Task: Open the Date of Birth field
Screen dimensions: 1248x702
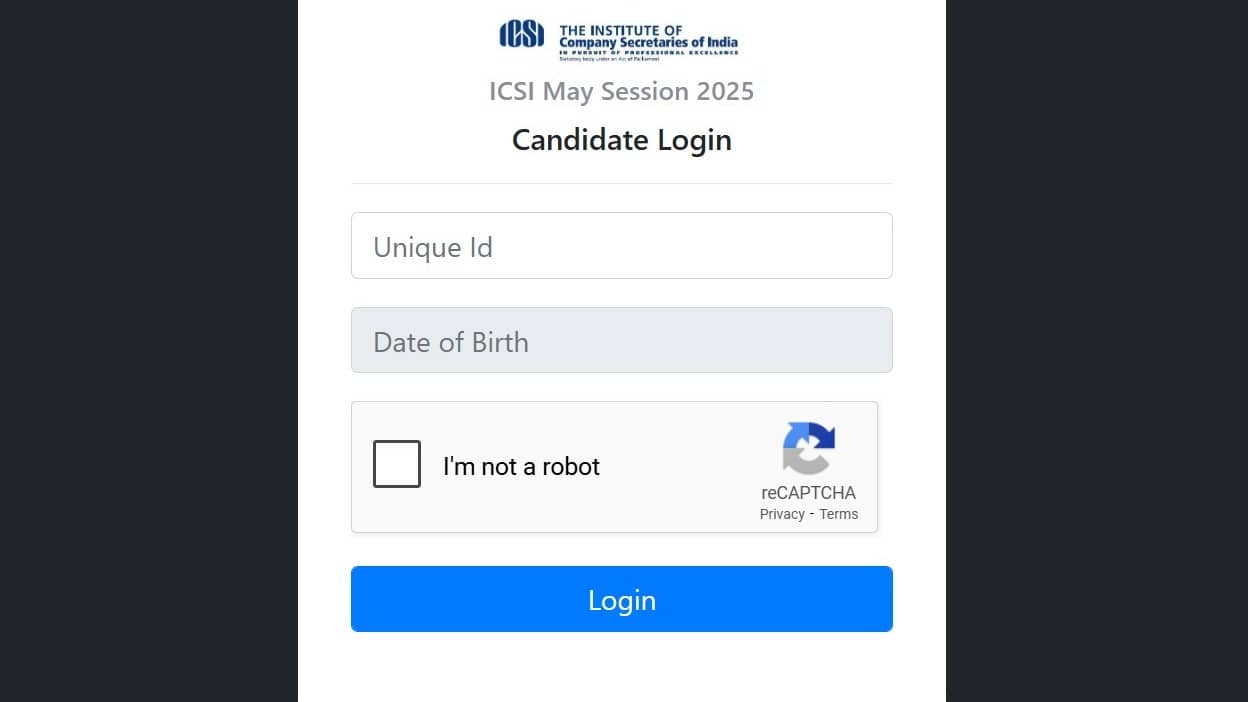Action: pyautogui.click(x=621, y=341)
